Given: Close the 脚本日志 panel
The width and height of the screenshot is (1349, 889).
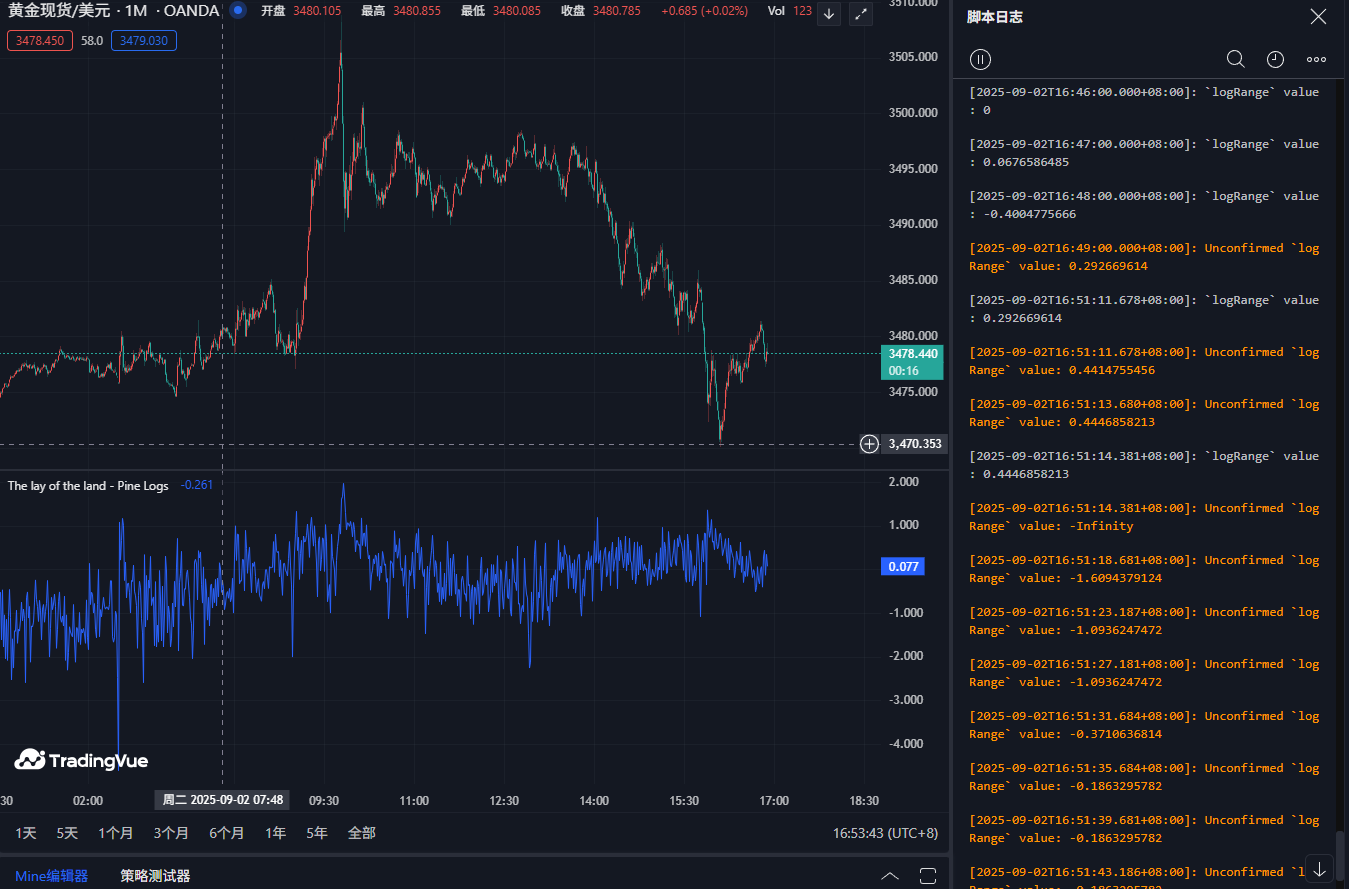Looking at the screenshot, I should coord(1318,17).
